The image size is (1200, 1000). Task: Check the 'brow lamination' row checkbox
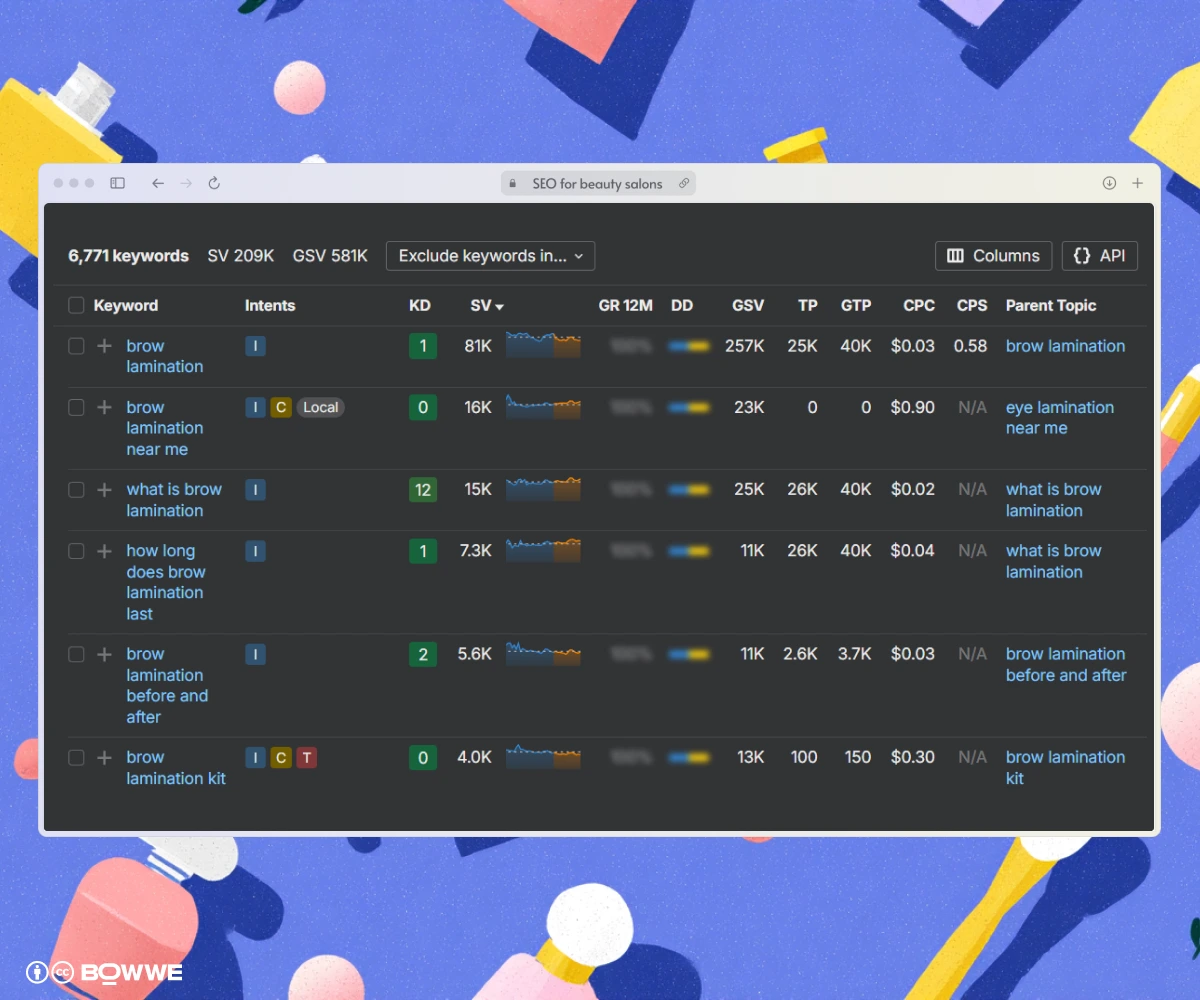click(x=76, y=346)
